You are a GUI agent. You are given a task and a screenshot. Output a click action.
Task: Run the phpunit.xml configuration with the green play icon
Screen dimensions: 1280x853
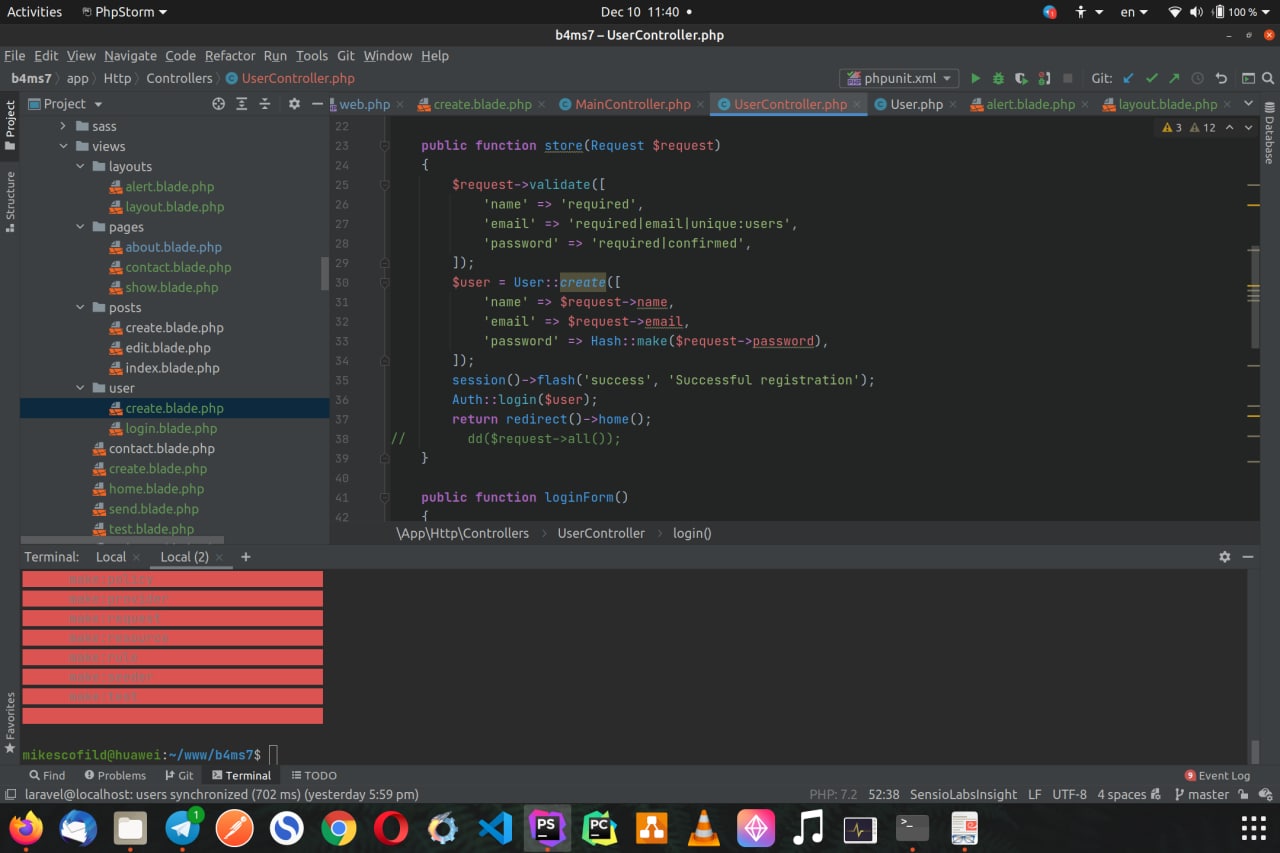click(x=975, y=78)
